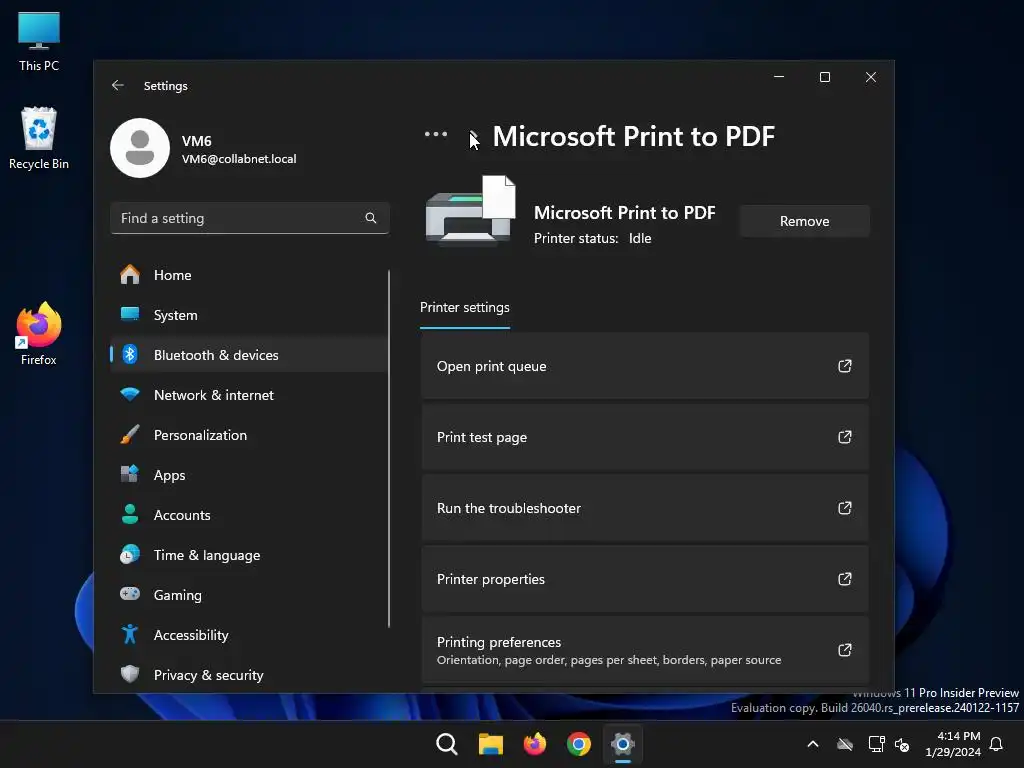Click the VM6@collabnet.local account text
Image resolution: width=1024 pixels, height=768 pixels.
tap(239, 159)
